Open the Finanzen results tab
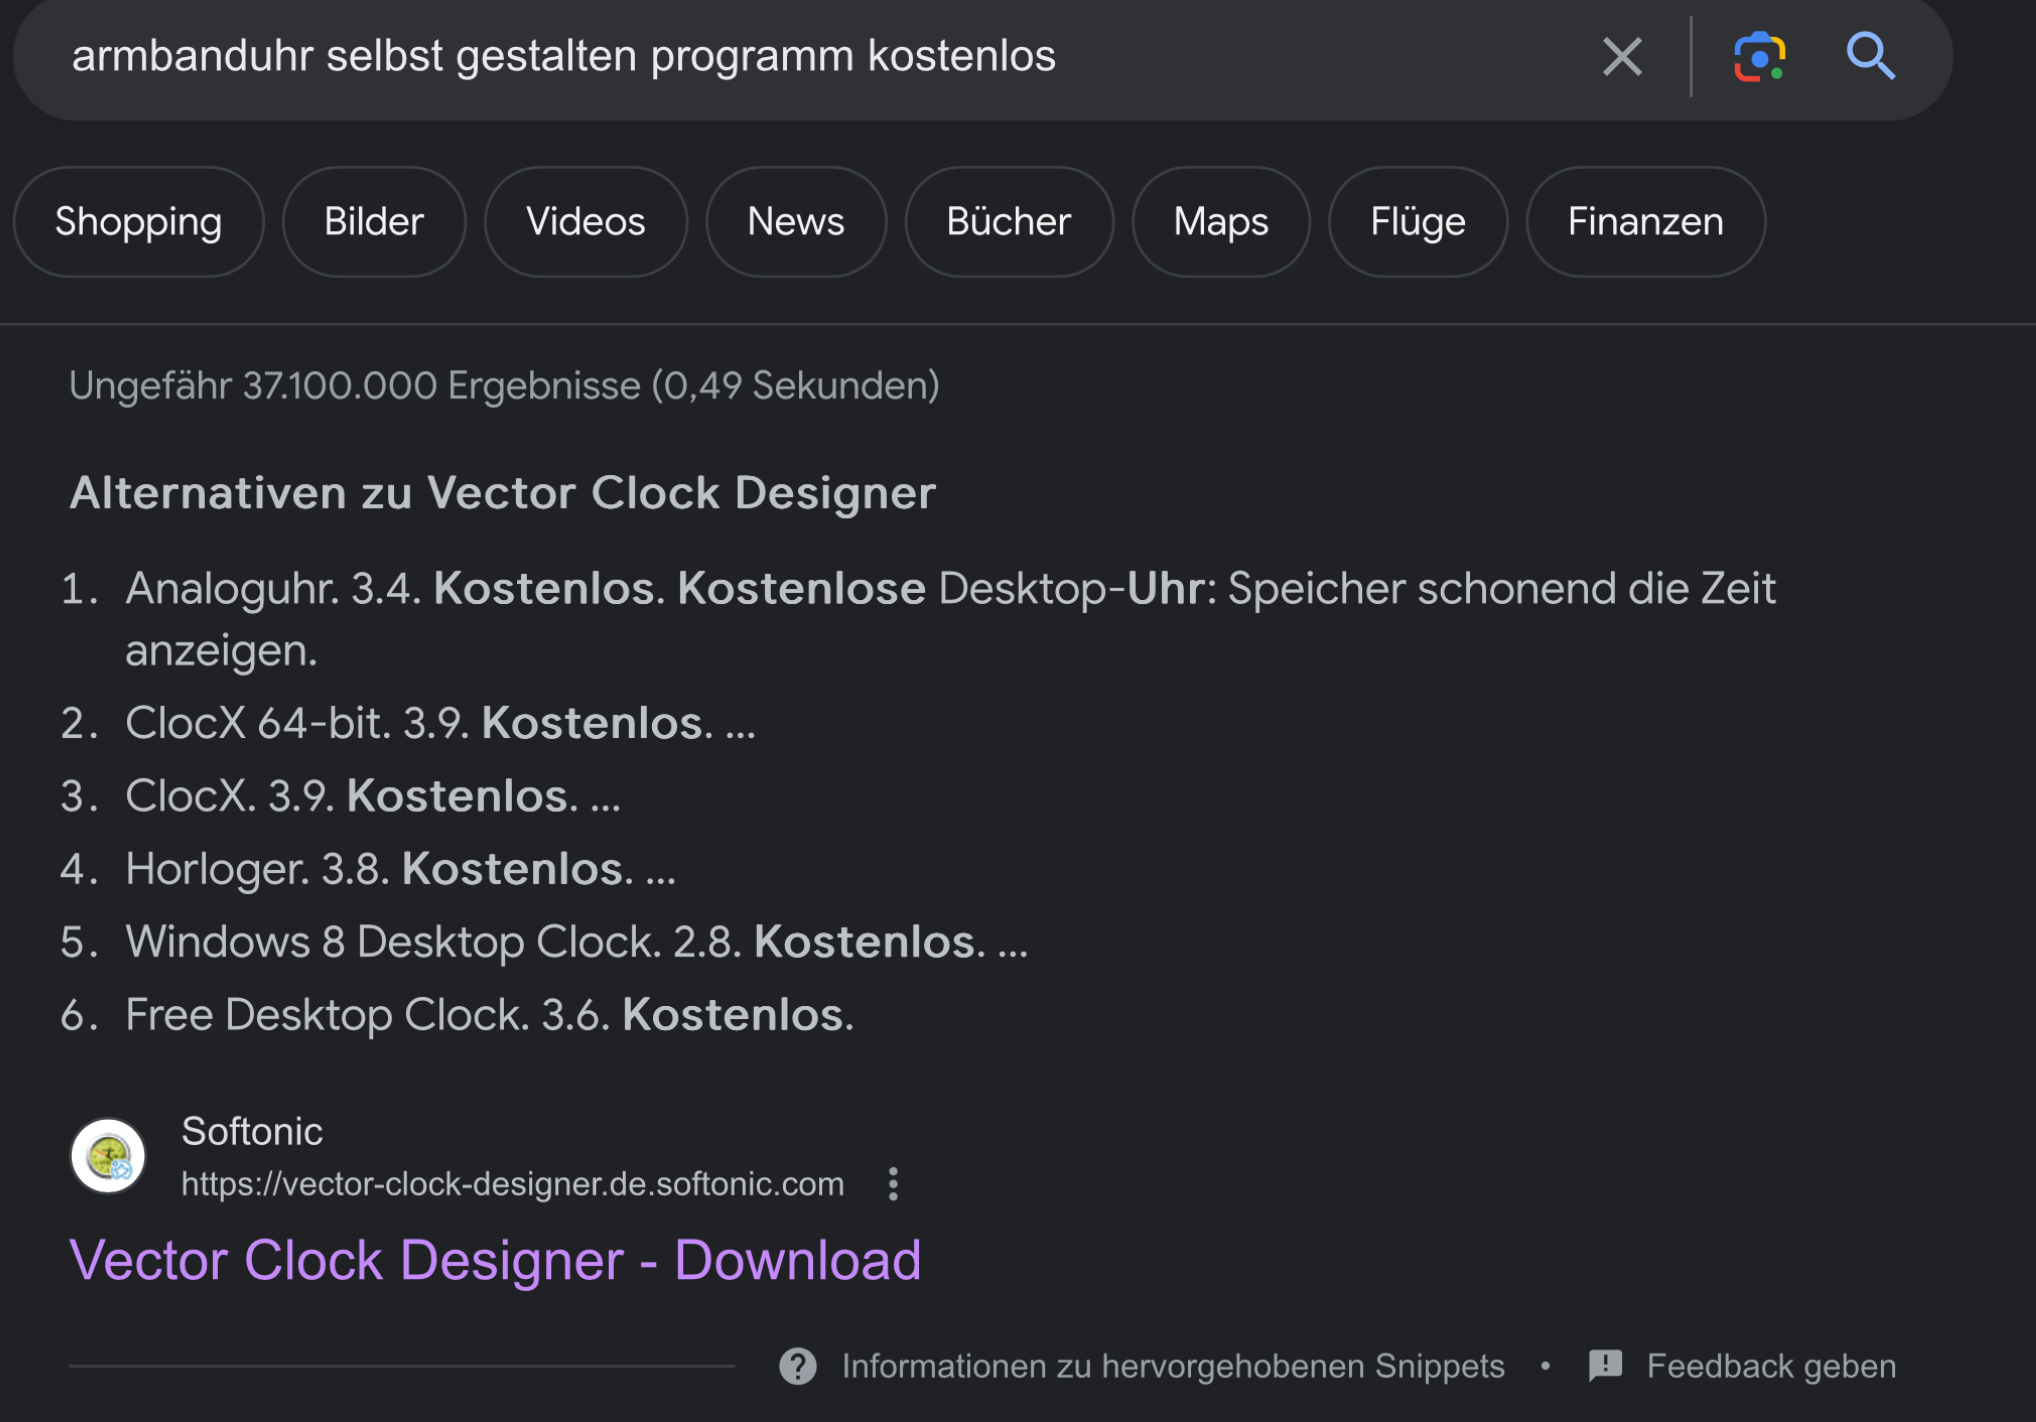Viewport: 2036px width, 1422px height. [1645, 222]
